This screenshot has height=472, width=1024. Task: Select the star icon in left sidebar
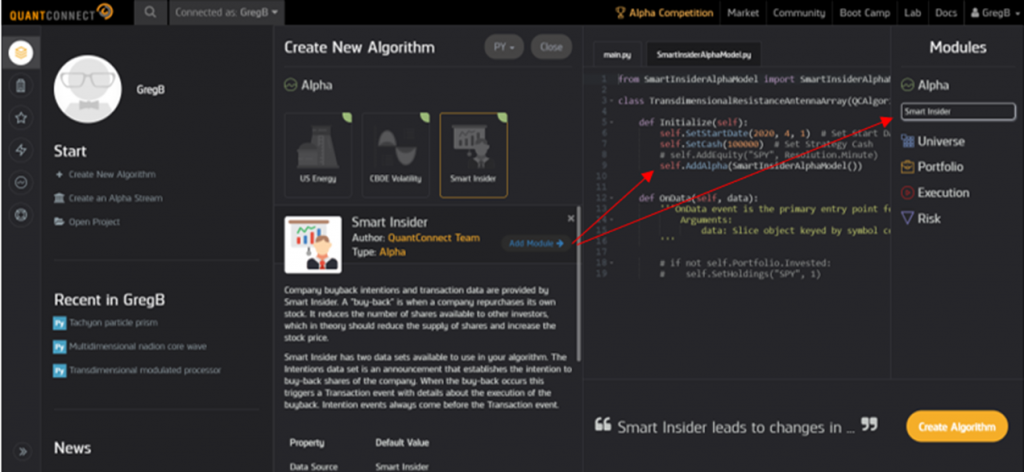(21, 118)
